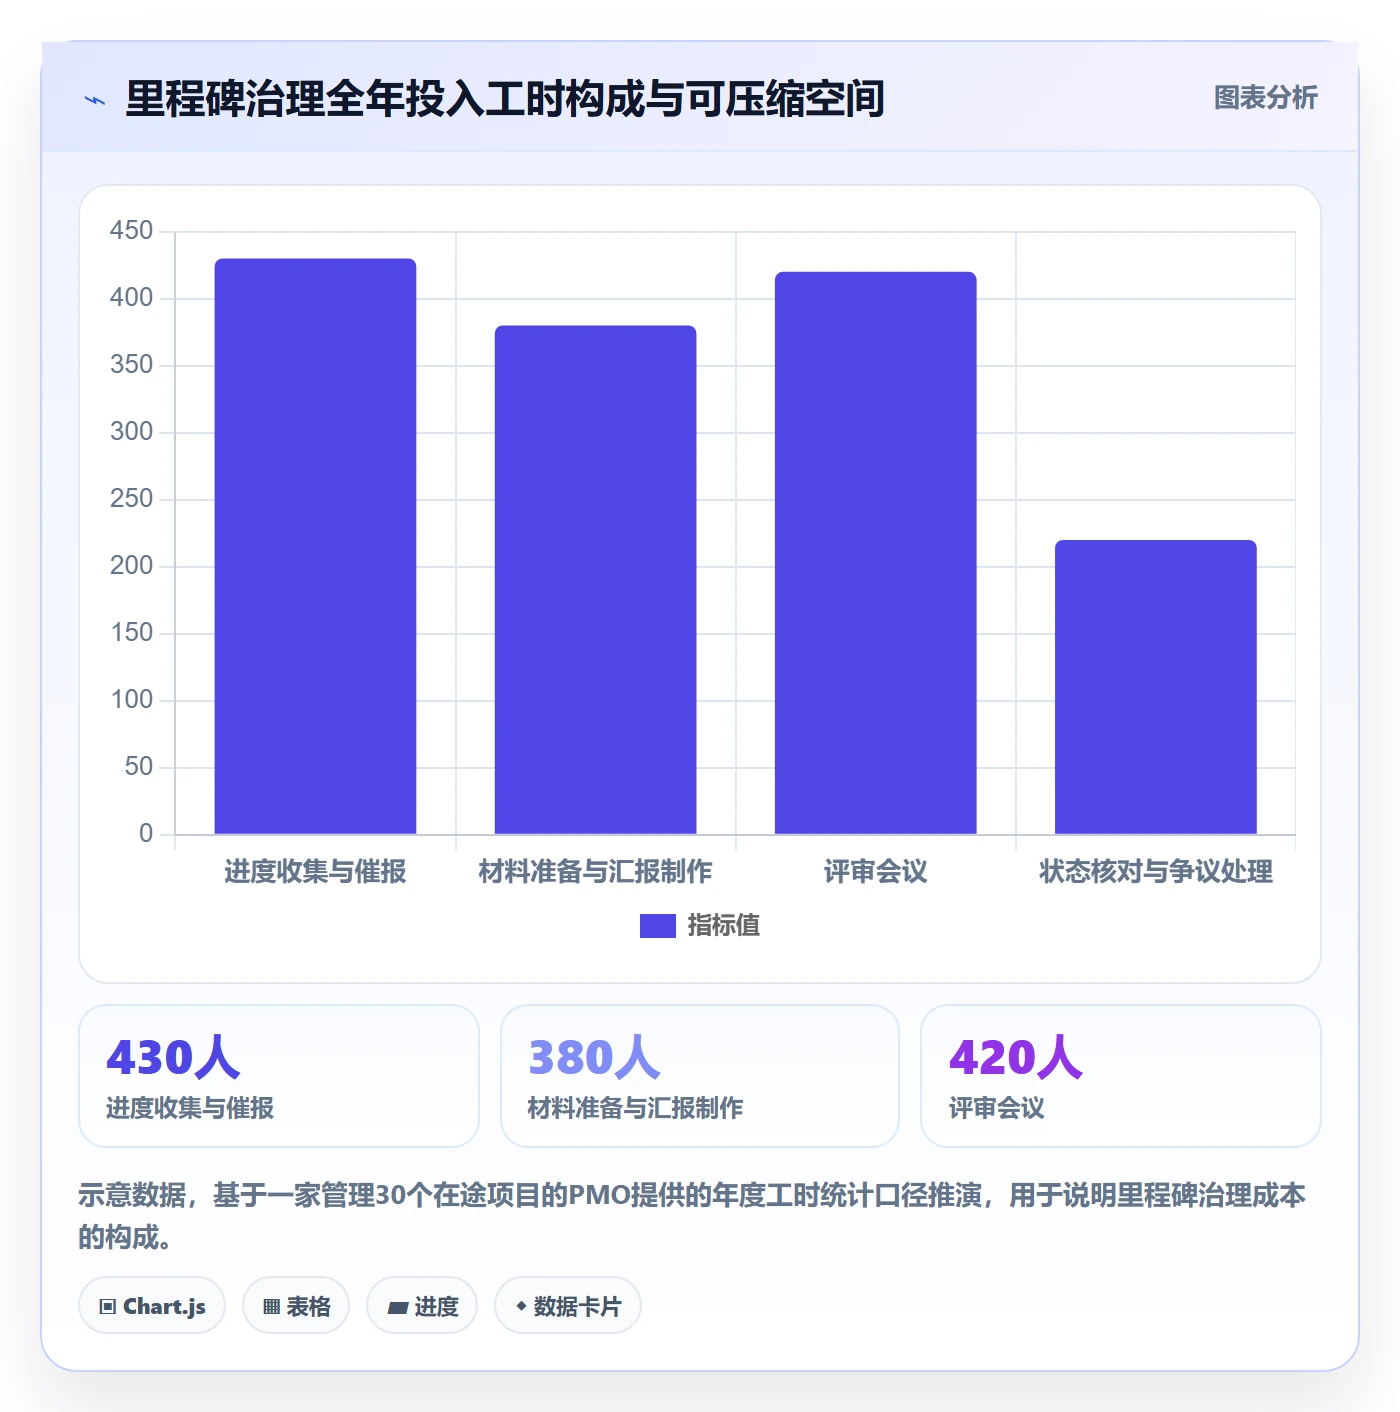Click the Chart.js tag square icon
The image size is (1400, 1412).
[x=108, y=1306]
